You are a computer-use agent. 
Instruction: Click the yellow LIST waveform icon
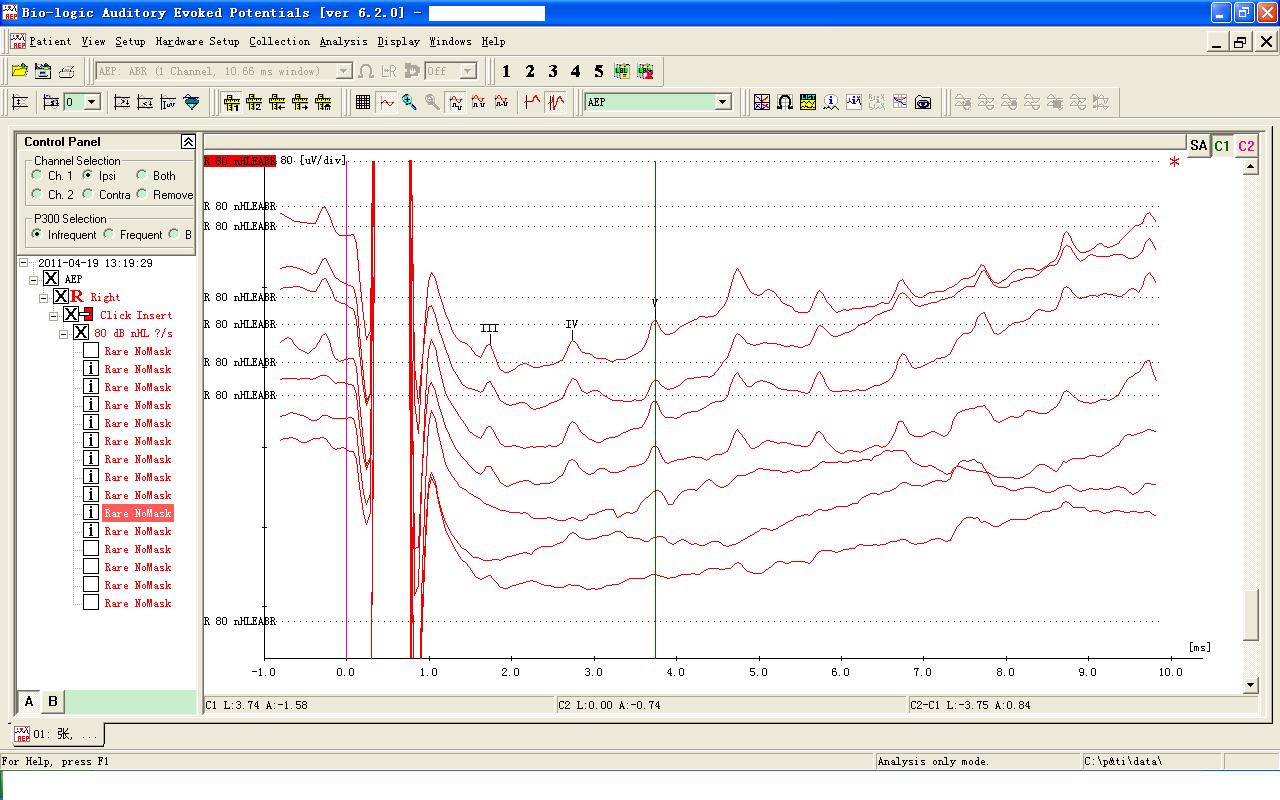(808, 102)
